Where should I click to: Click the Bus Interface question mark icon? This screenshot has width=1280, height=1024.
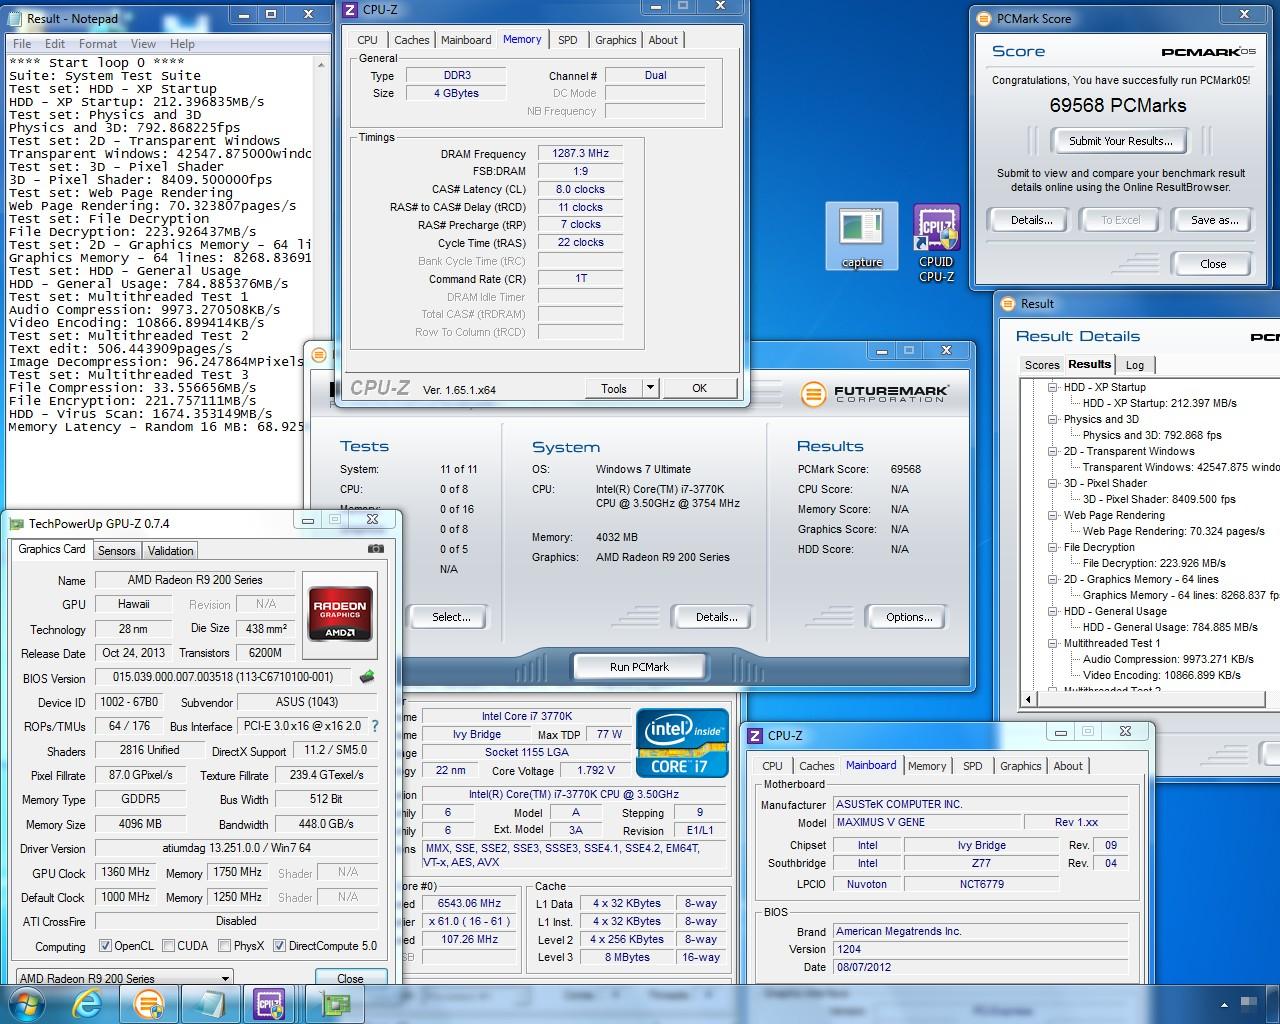[x=375, y=726]
